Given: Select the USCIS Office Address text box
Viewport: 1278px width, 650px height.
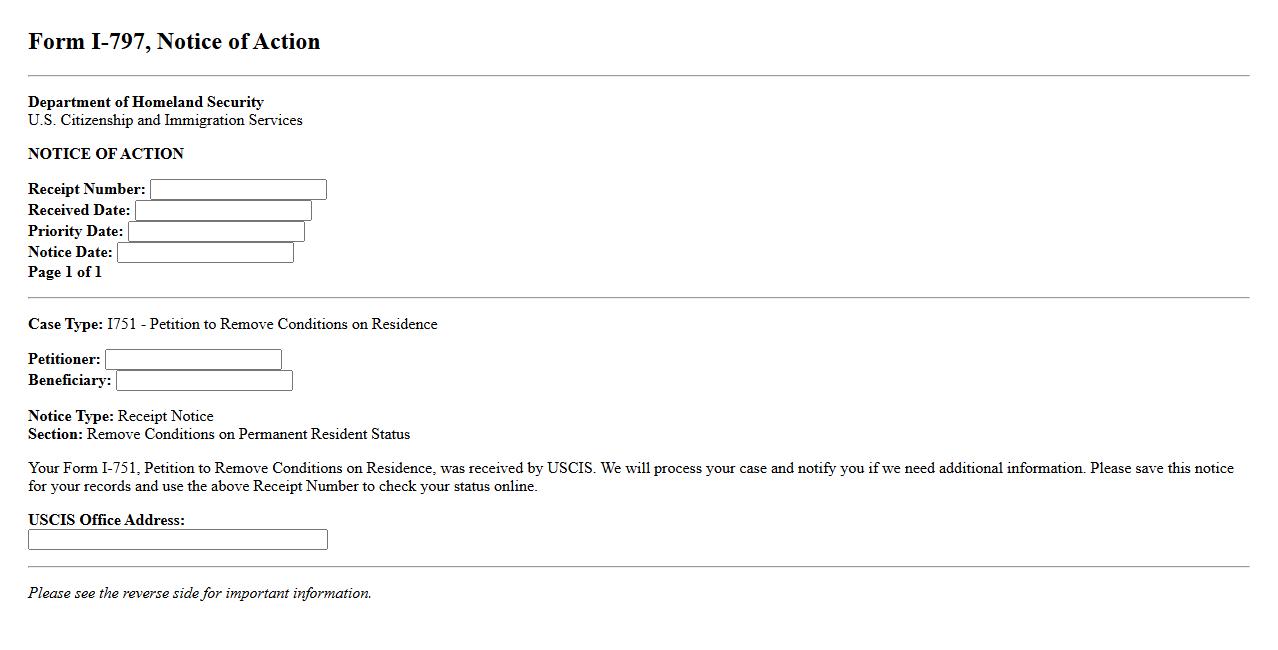Looking at the screenshot, I should [x=178, y=540].
